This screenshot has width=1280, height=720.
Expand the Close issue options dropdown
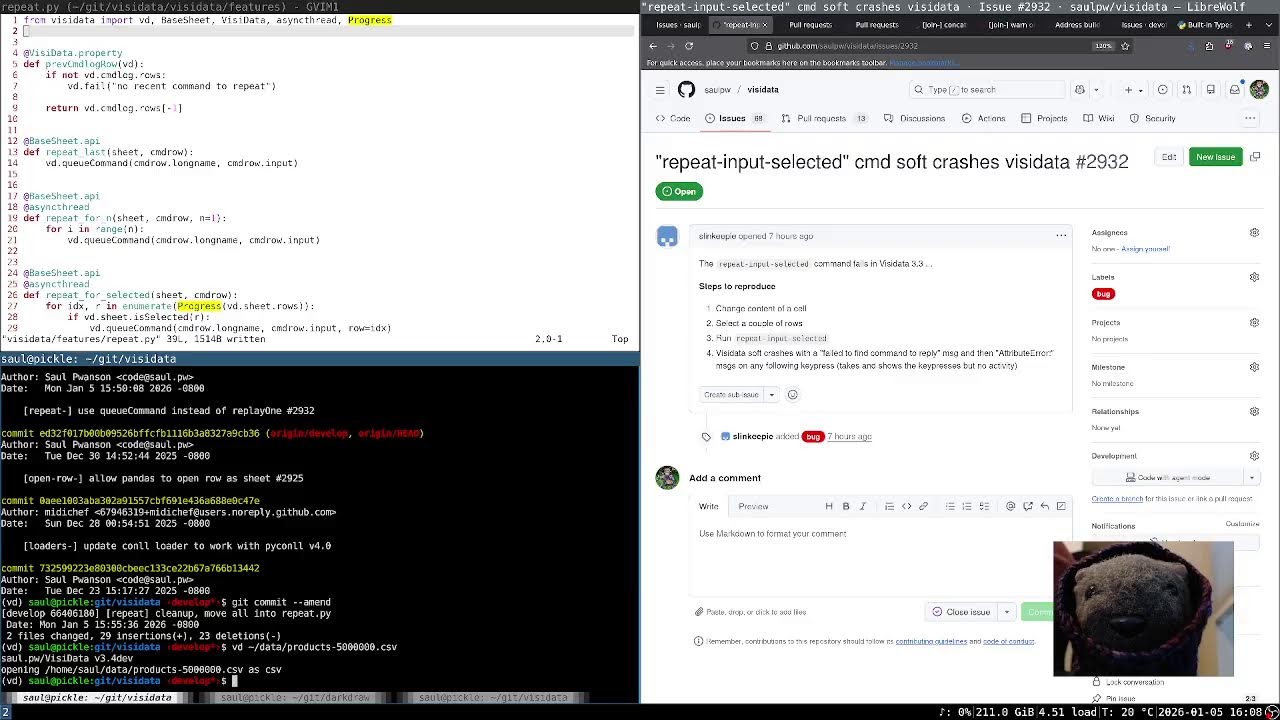[1007, 612]
